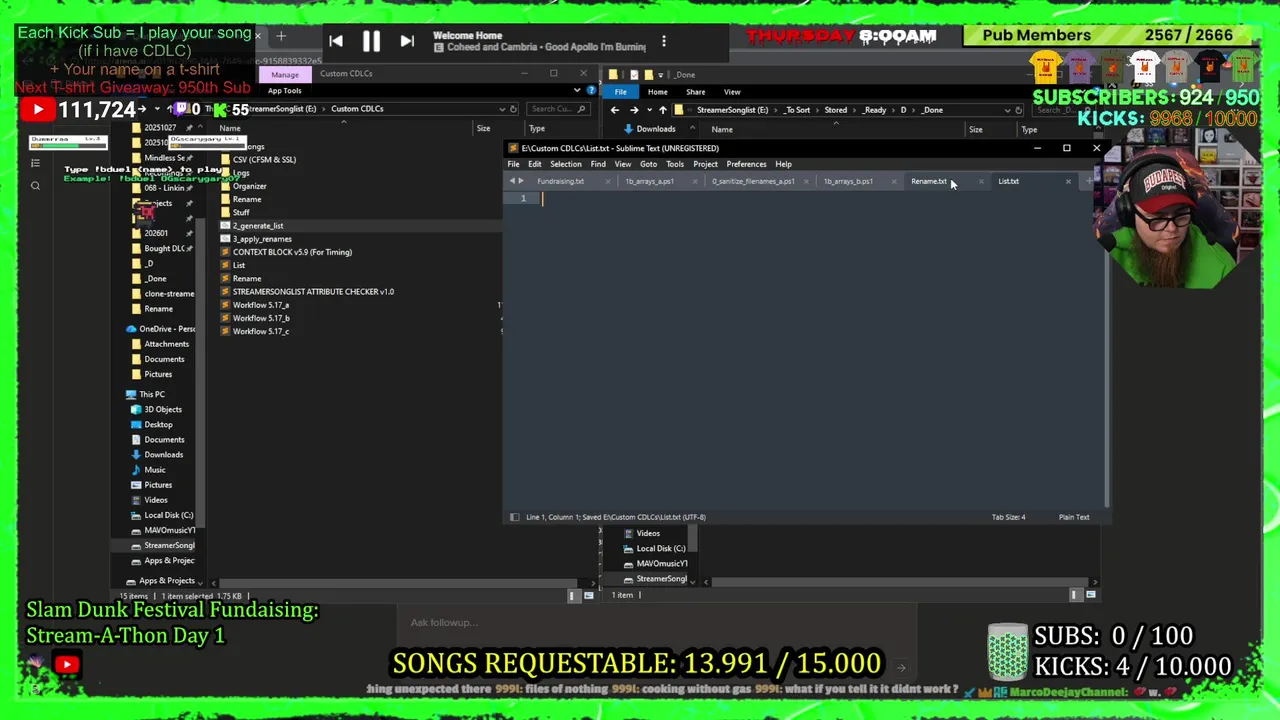Image resolution: width=1280 pixels, height=720 pixels.
Task: Change Plain Text syntax selector
Action: tap(1074, 517)
